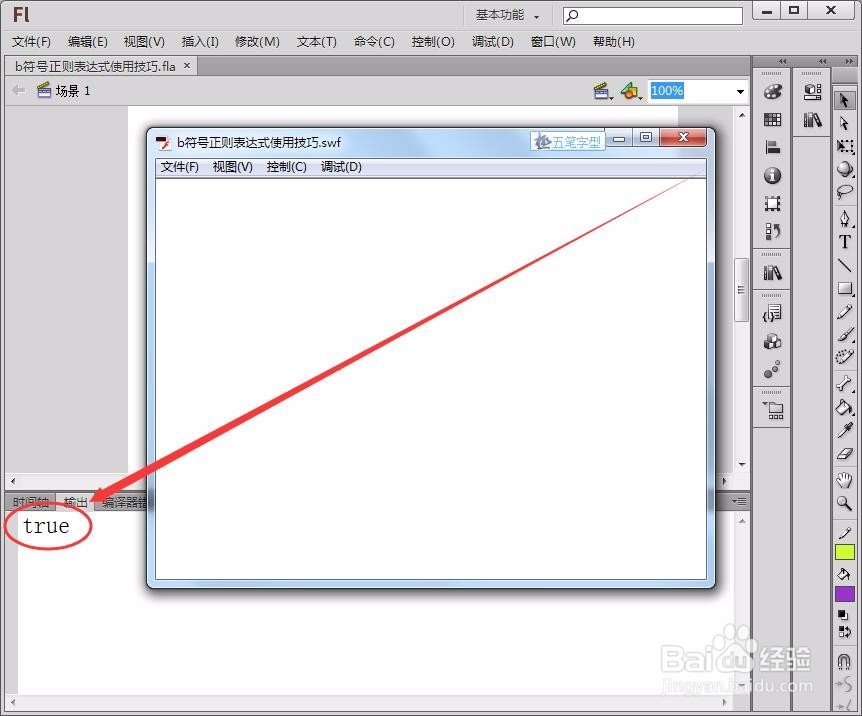The image size is (862, 716).
Task: Open the Components panel
Action: pyautogui.click(x=772, y=342)
